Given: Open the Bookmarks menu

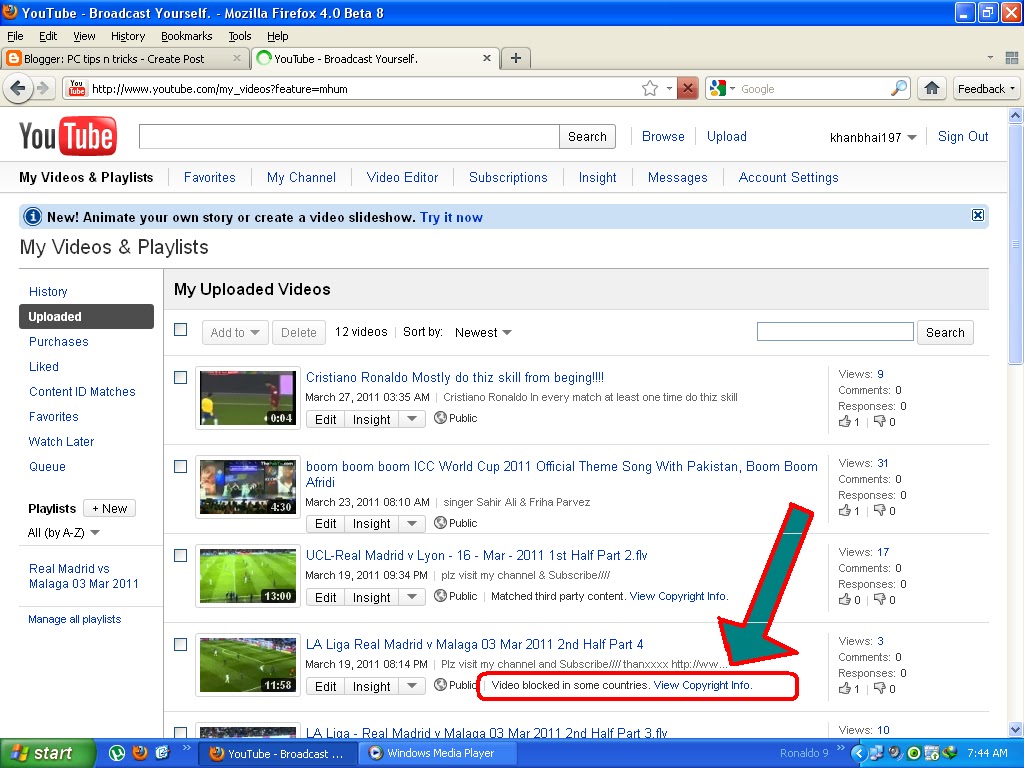Looking at the screenshot, I should [x=186, y=36].
